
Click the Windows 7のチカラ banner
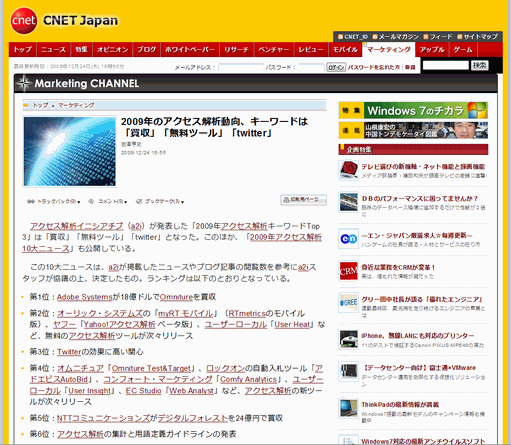(413, 110)
